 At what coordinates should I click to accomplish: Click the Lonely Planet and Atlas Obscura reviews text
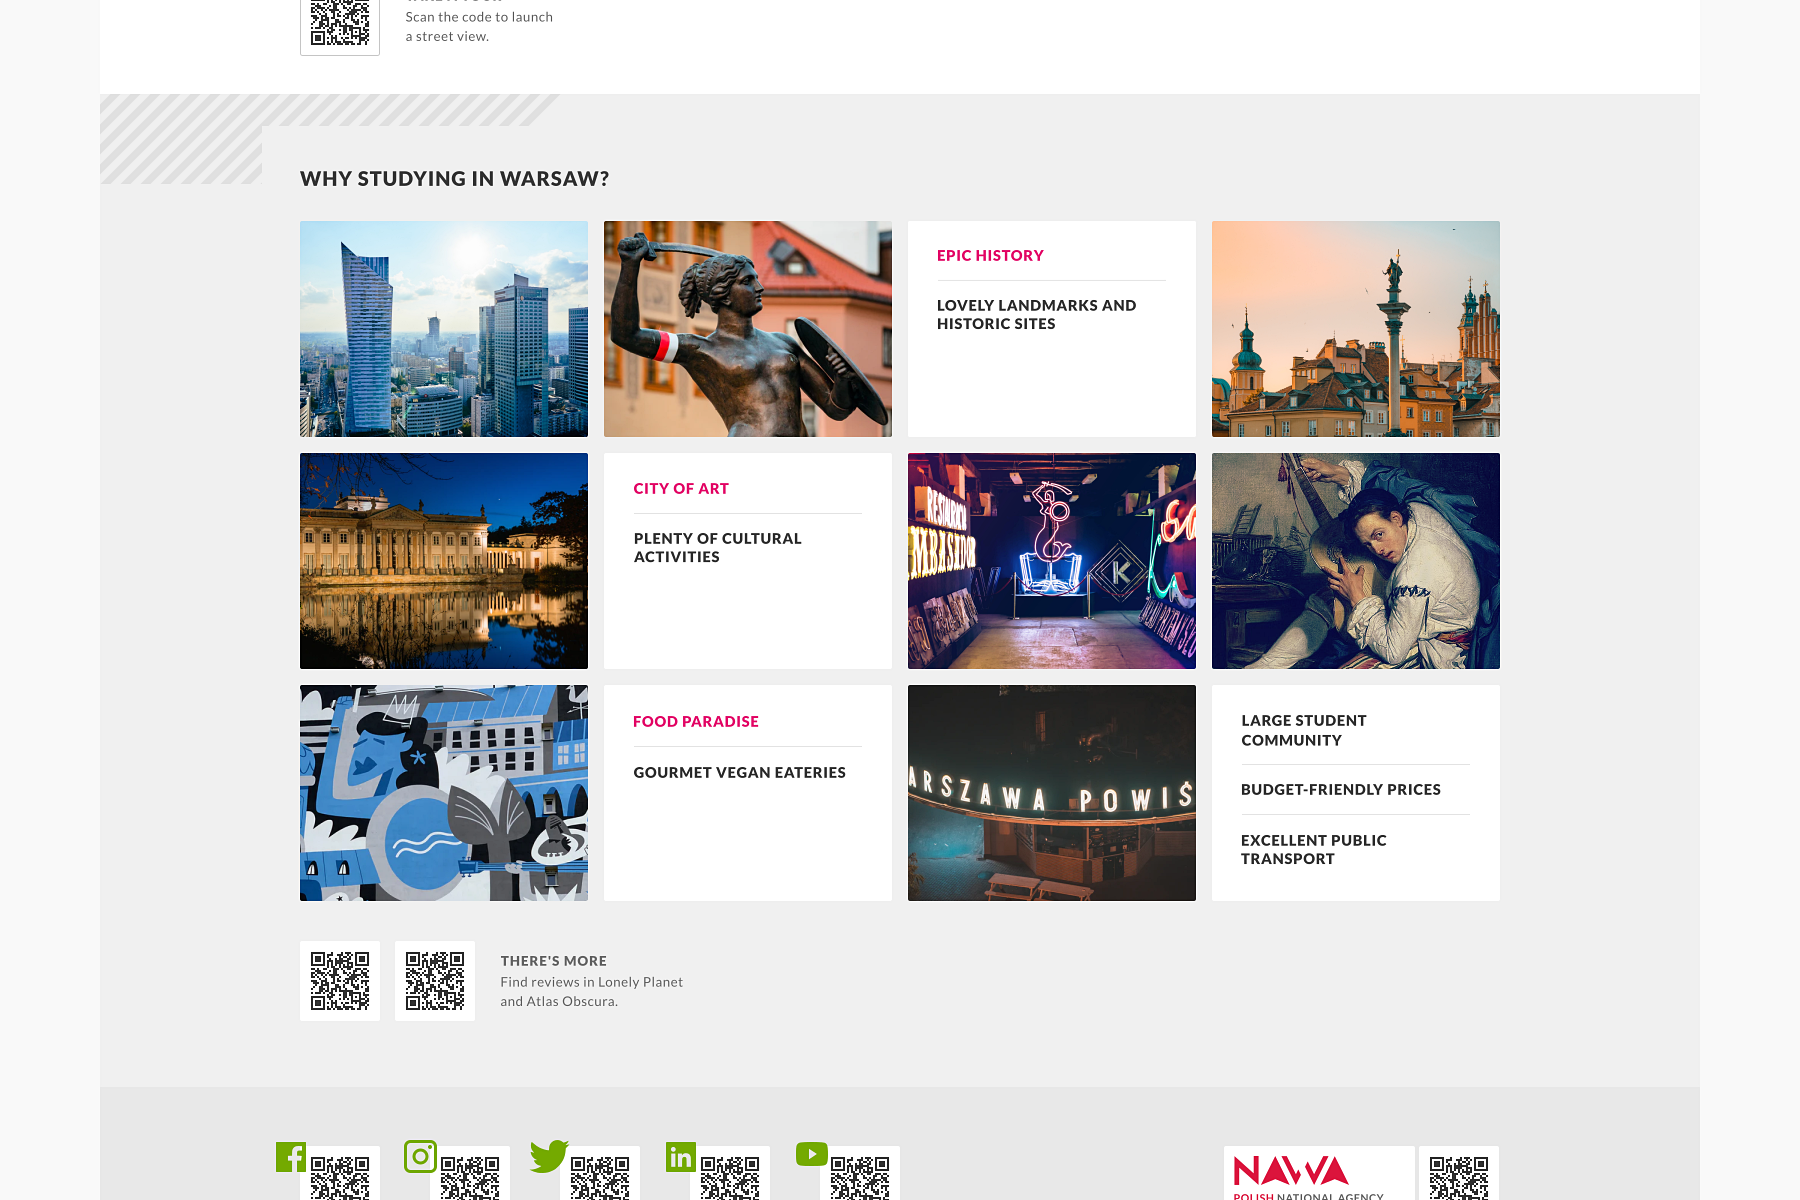pos(592,992)
